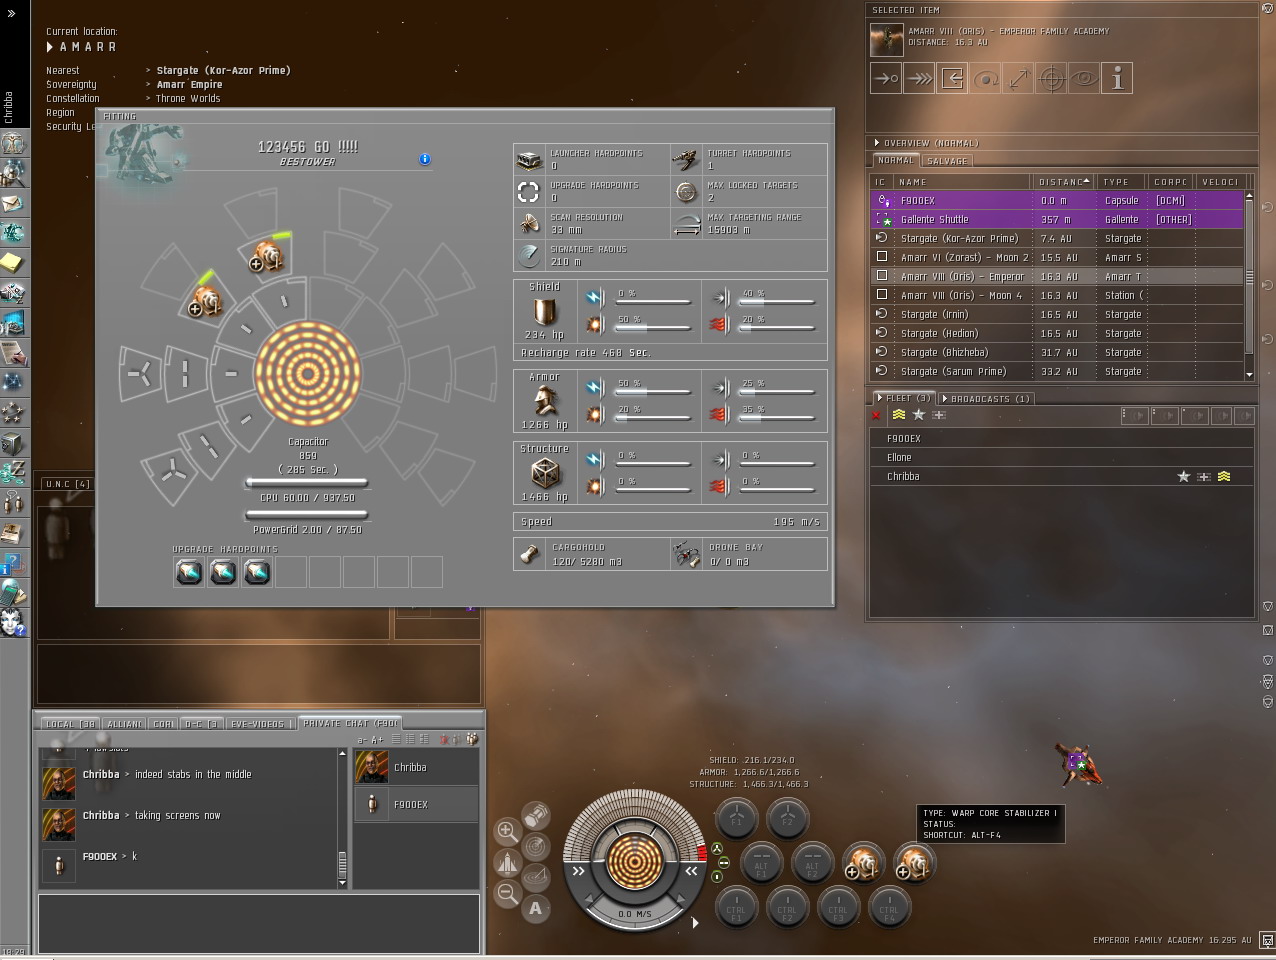Image resolution: width=1276 pixels, height=960 pixels.
Task: Click zoom in magnifier near HUD
Action: click(x=507, y=830)
